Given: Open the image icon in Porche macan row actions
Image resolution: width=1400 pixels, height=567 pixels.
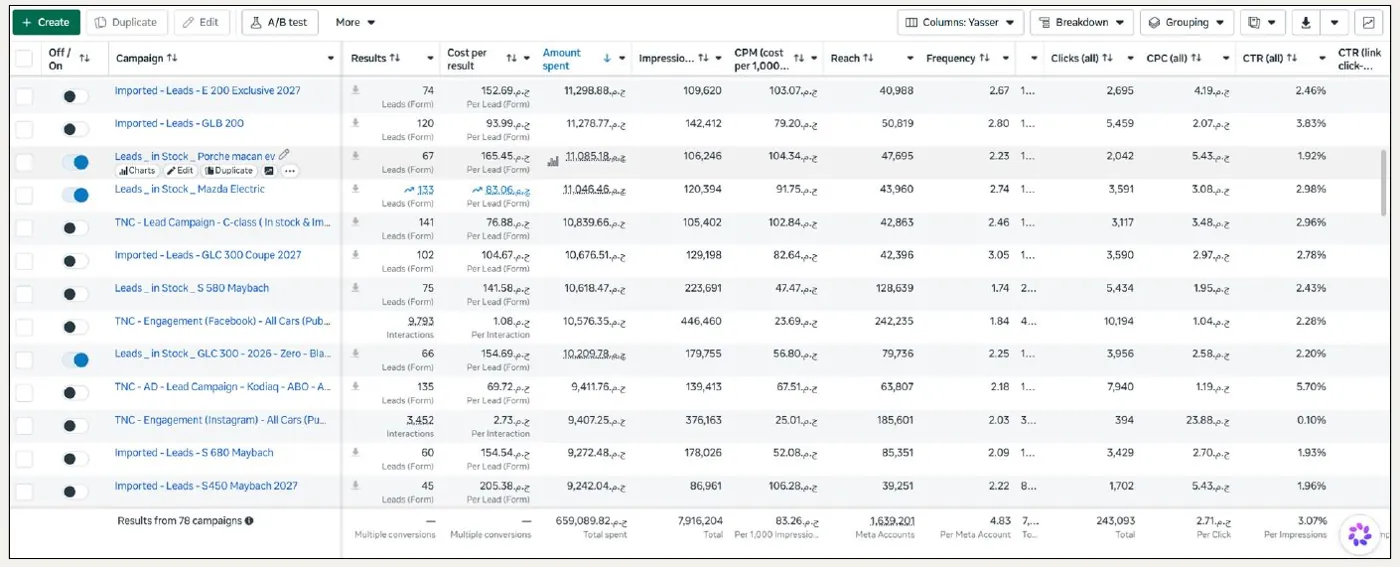Looking at the screenshot, I should point(268,171).
